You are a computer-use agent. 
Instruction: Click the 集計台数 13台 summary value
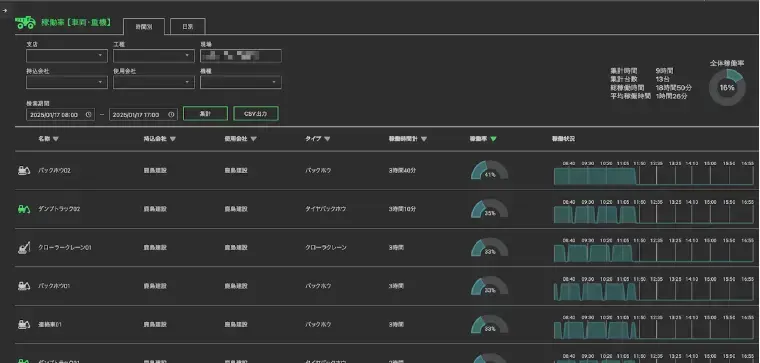[662, 79]
